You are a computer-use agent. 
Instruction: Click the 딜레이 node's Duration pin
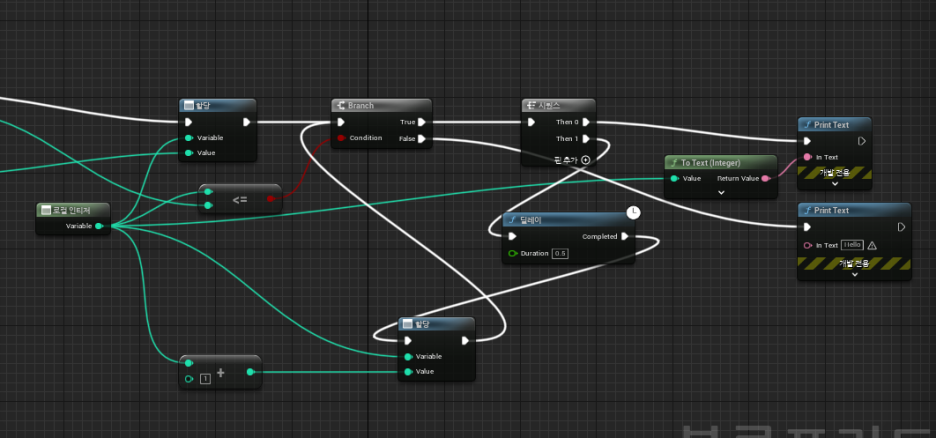coord(512,254)
